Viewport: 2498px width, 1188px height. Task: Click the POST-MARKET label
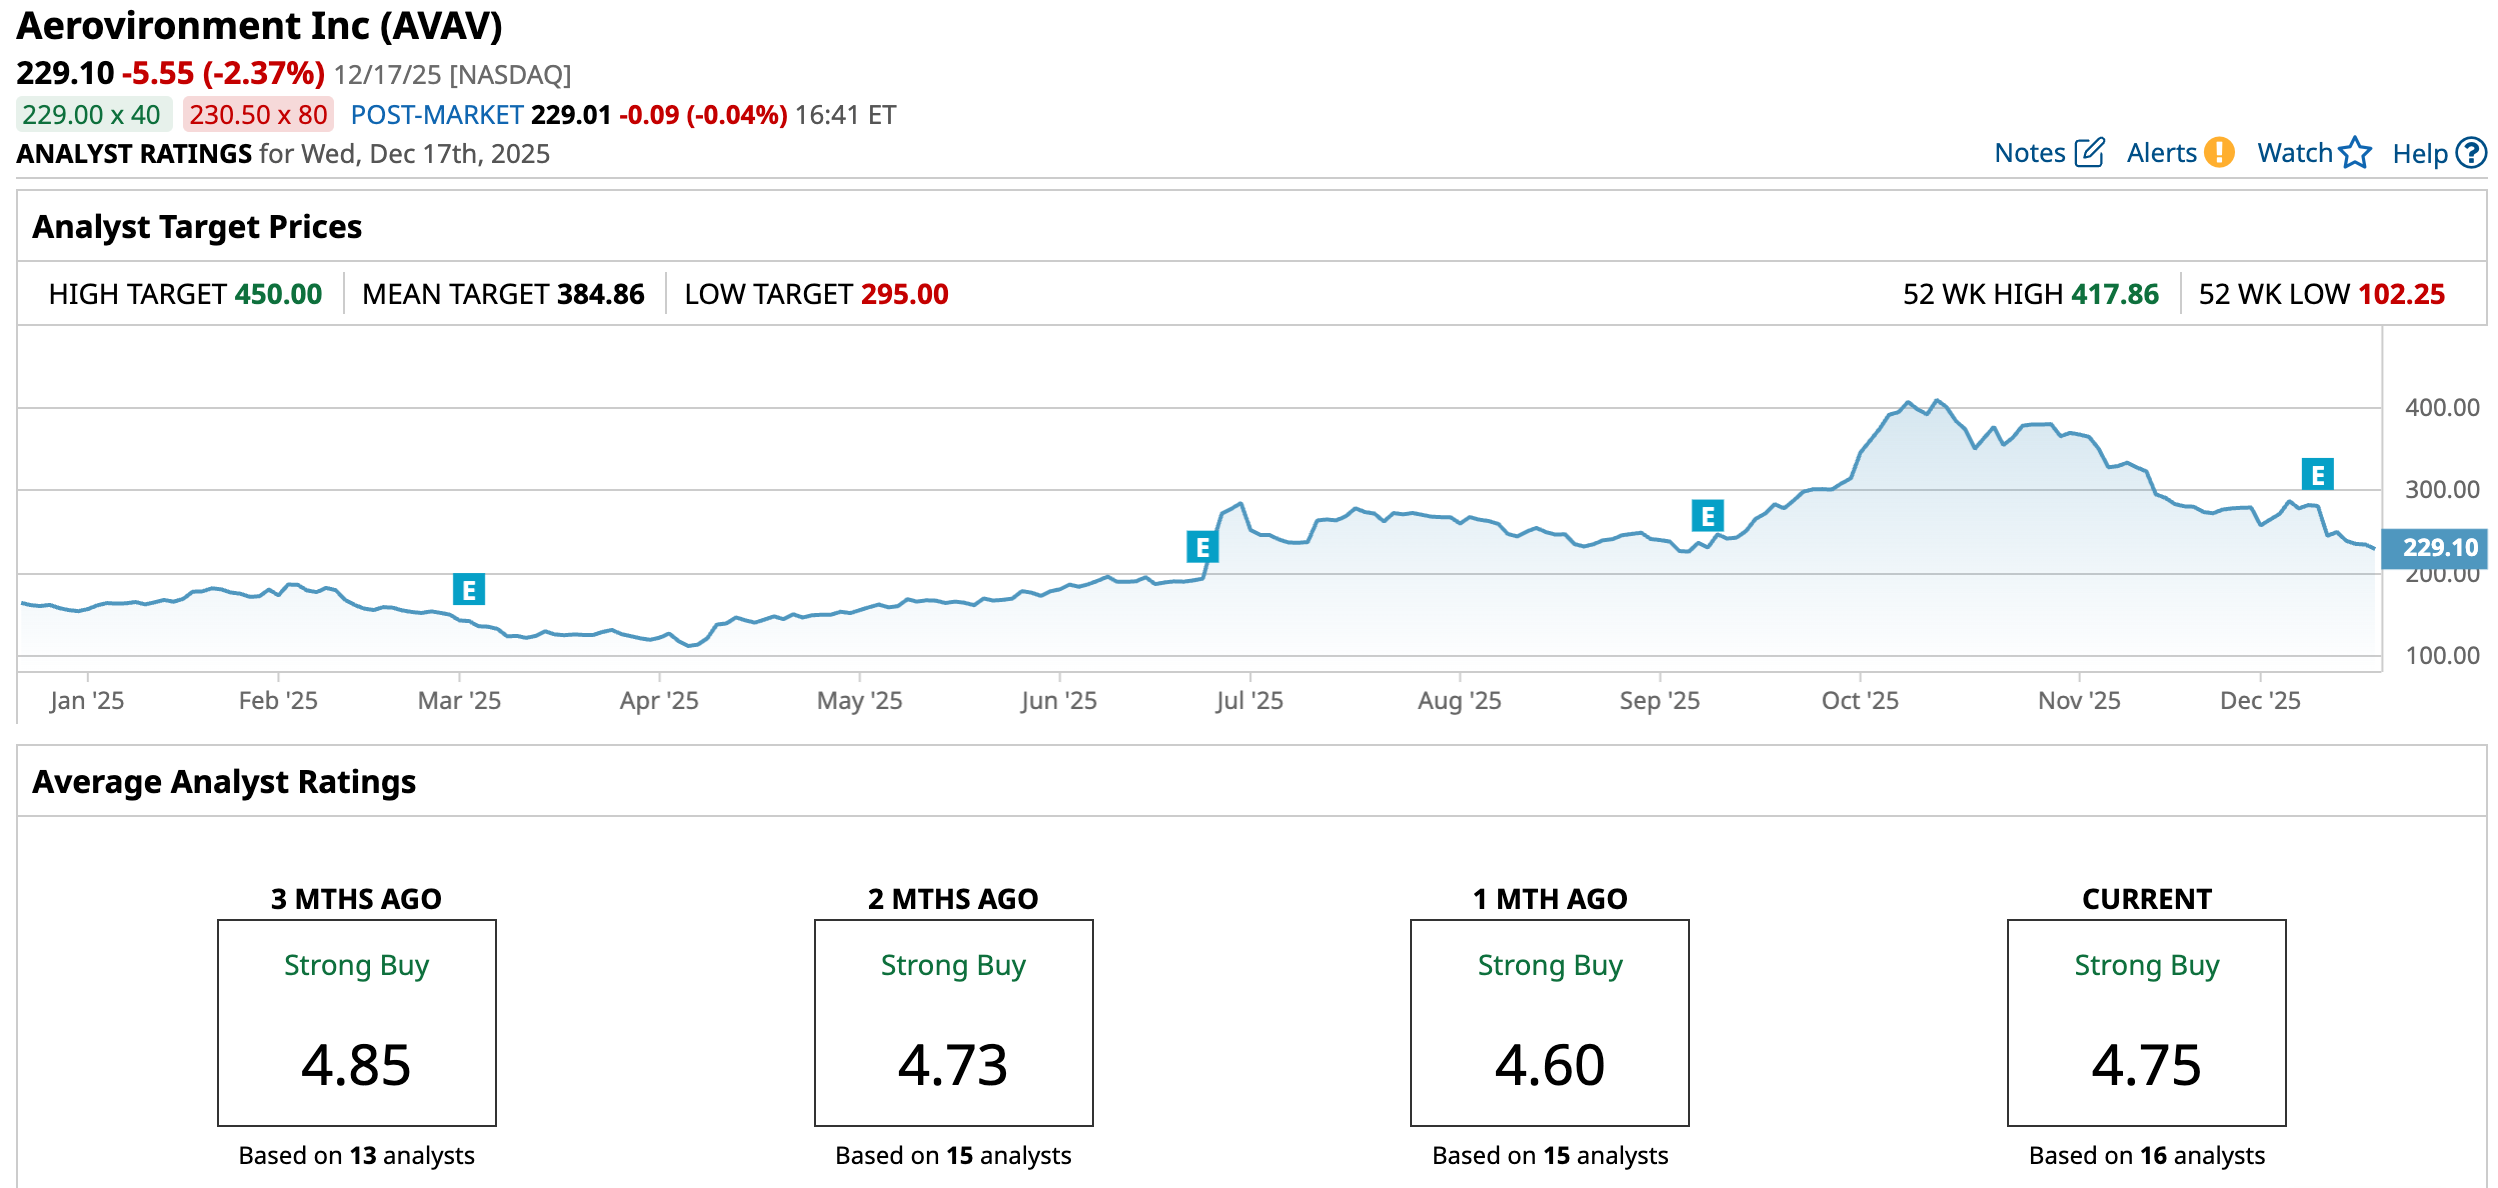pos(437,115)
